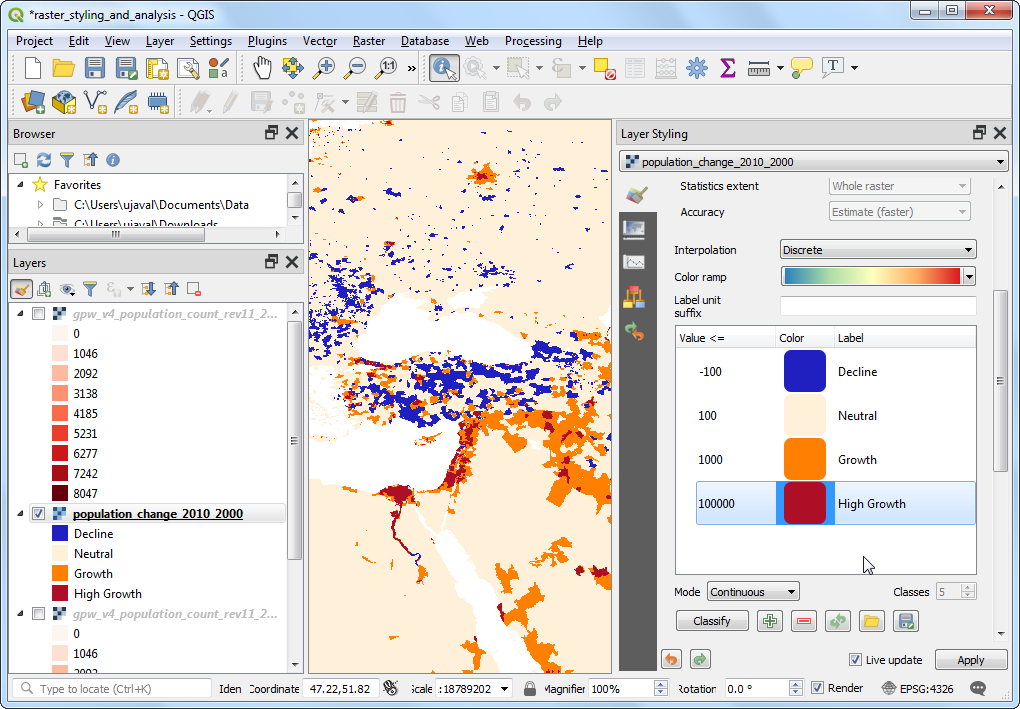Remove selected class with red minus button
Screen dimensions: 1020x709
[803, 621]
